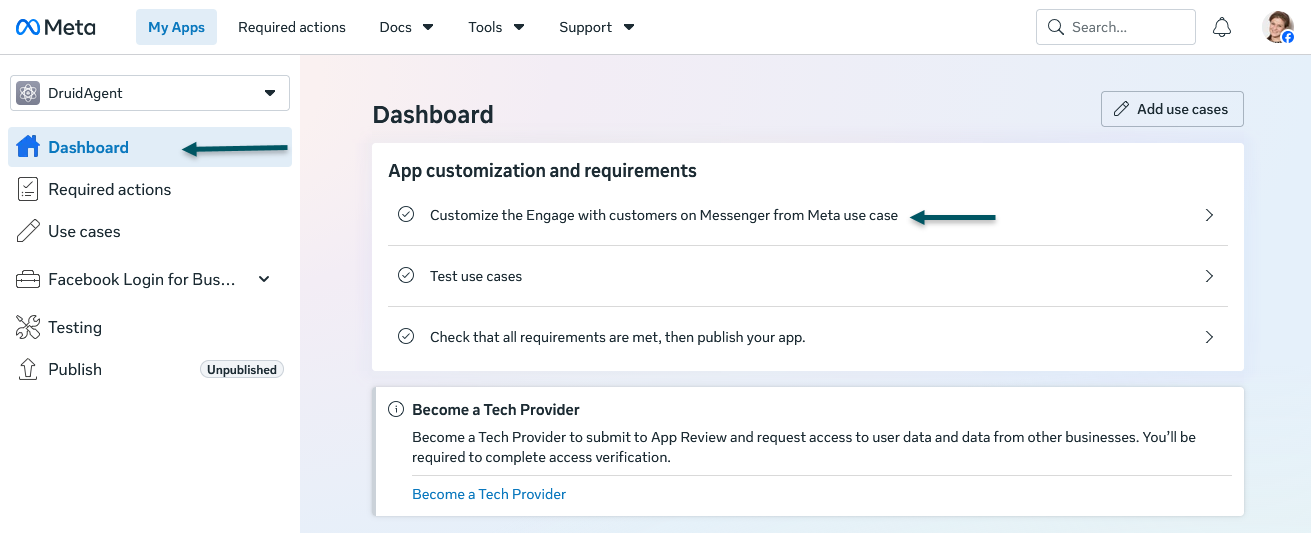Screen dimensions: 1311x533
Task: Click the search magnifier icon
Action: tap(1055, 28)
